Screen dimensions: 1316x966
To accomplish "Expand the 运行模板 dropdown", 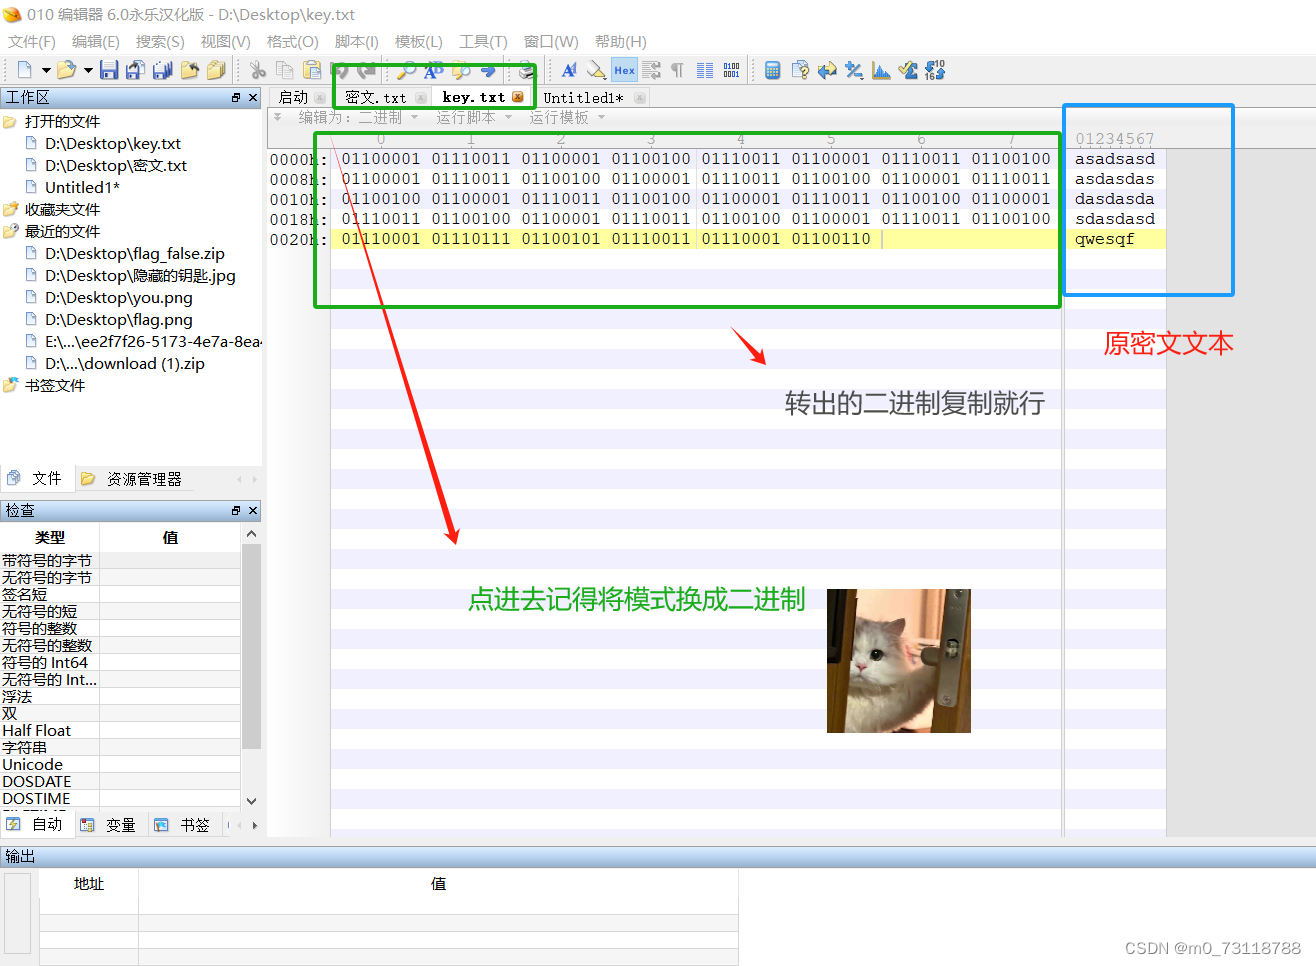I will tap(566, 117).
